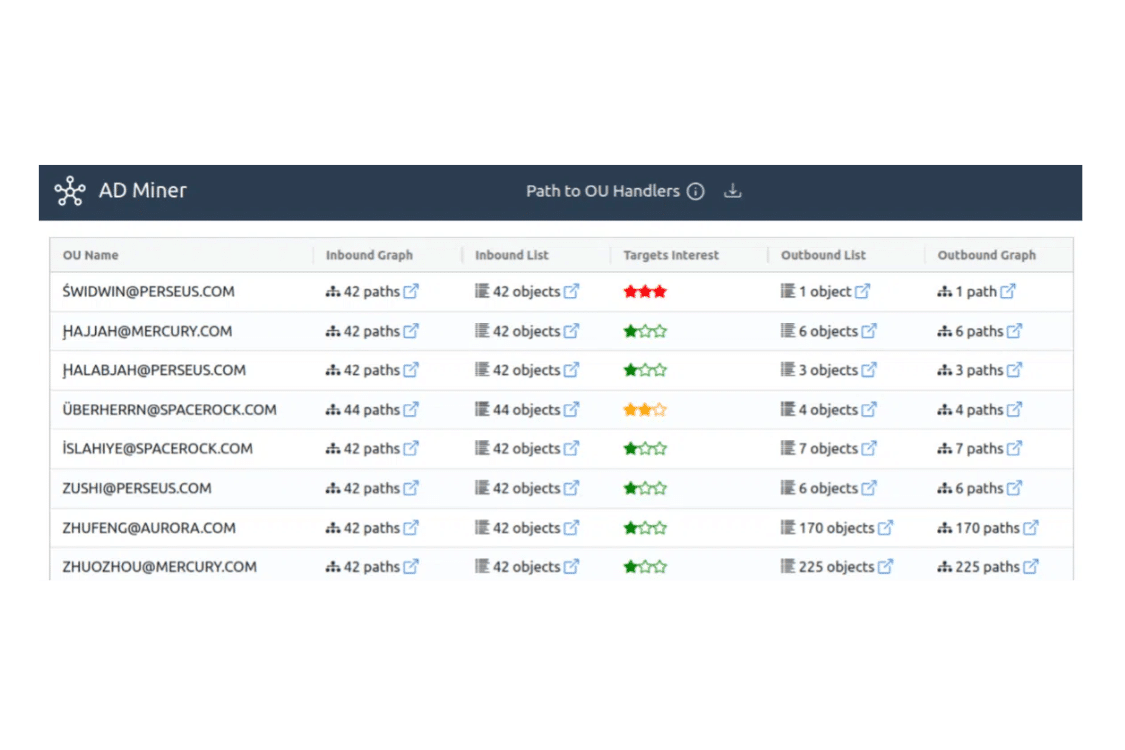The width and height of the screenshot is (1125, 750).
Task: Download the report using the download icon
Action: 733,191
